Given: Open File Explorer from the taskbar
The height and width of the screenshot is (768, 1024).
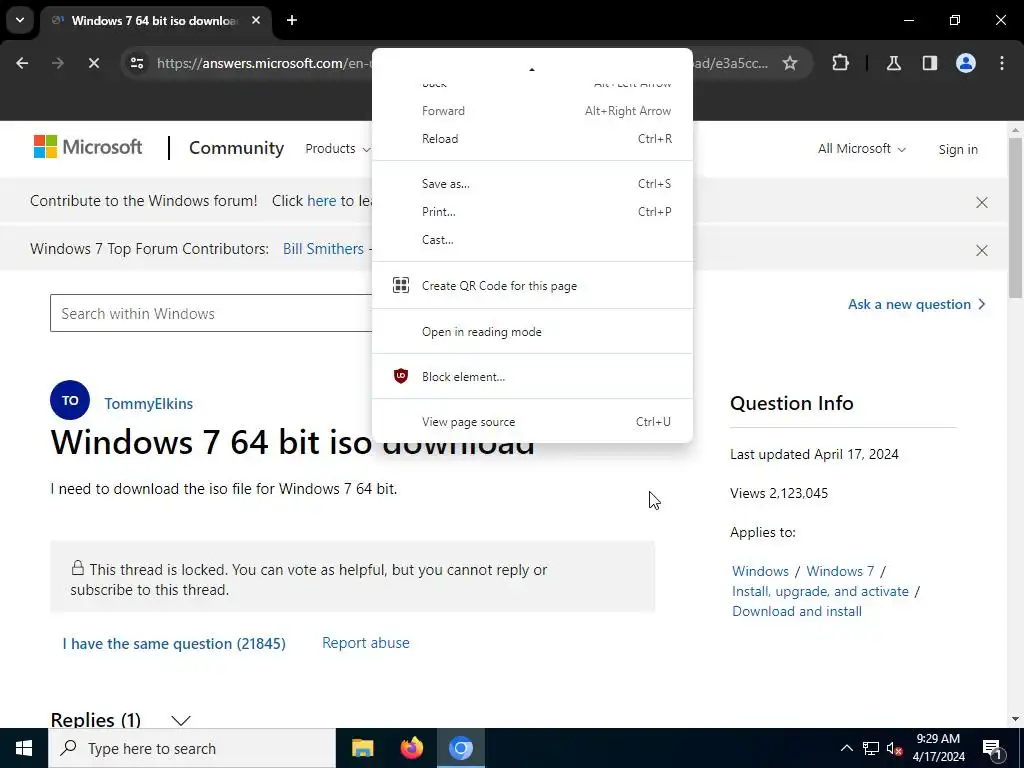Looking at the screenshot, I should [362, 748].
